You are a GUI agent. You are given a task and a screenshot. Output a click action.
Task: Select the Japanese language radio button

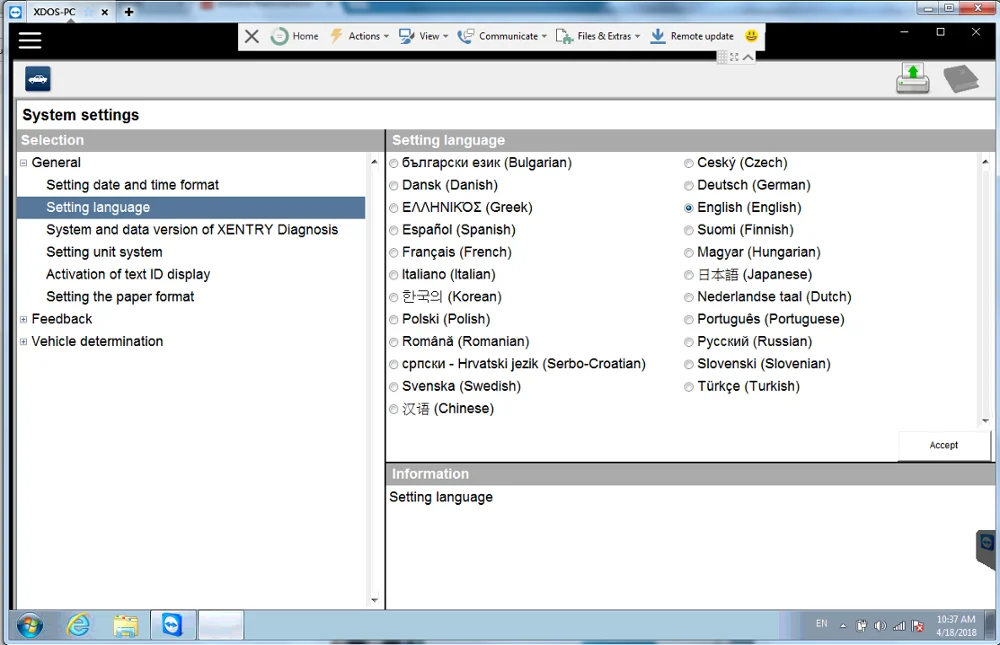(x=689, y=275)
